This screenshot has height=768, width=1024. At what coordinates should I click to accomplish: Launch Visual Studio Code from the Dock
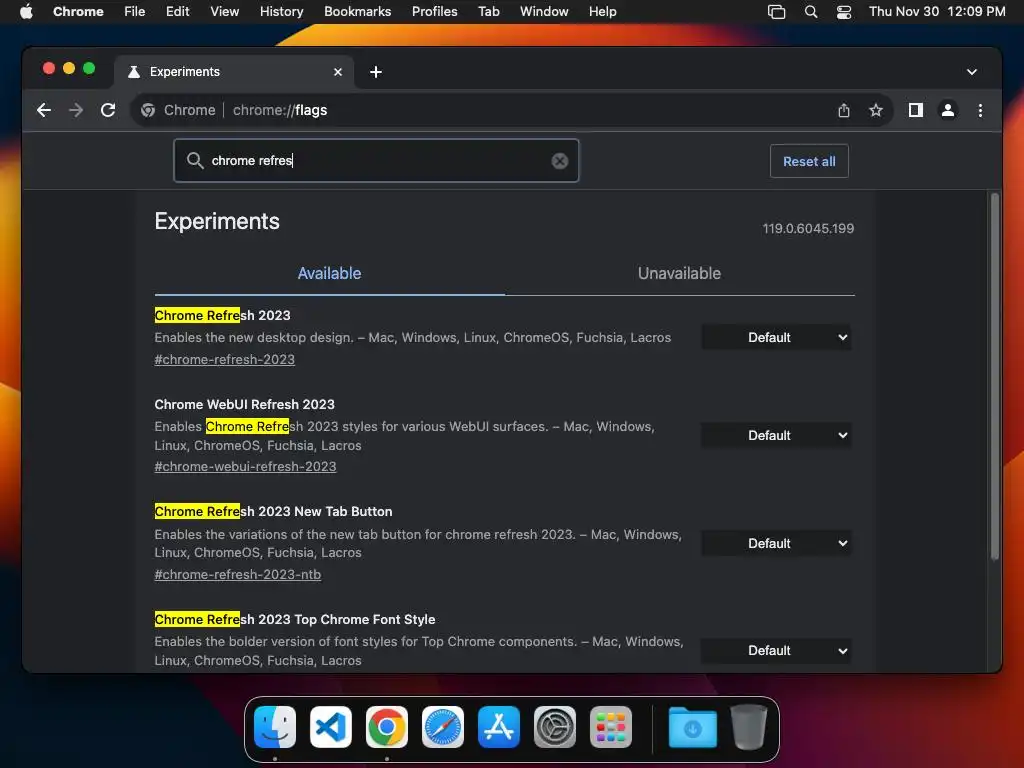(330, 727)
